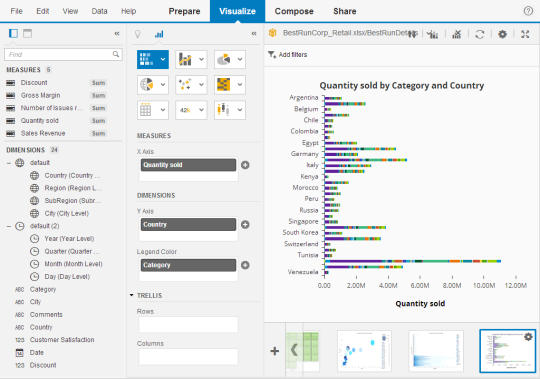Open the scatter plot visualization thumbnail

tap(364, 351)
